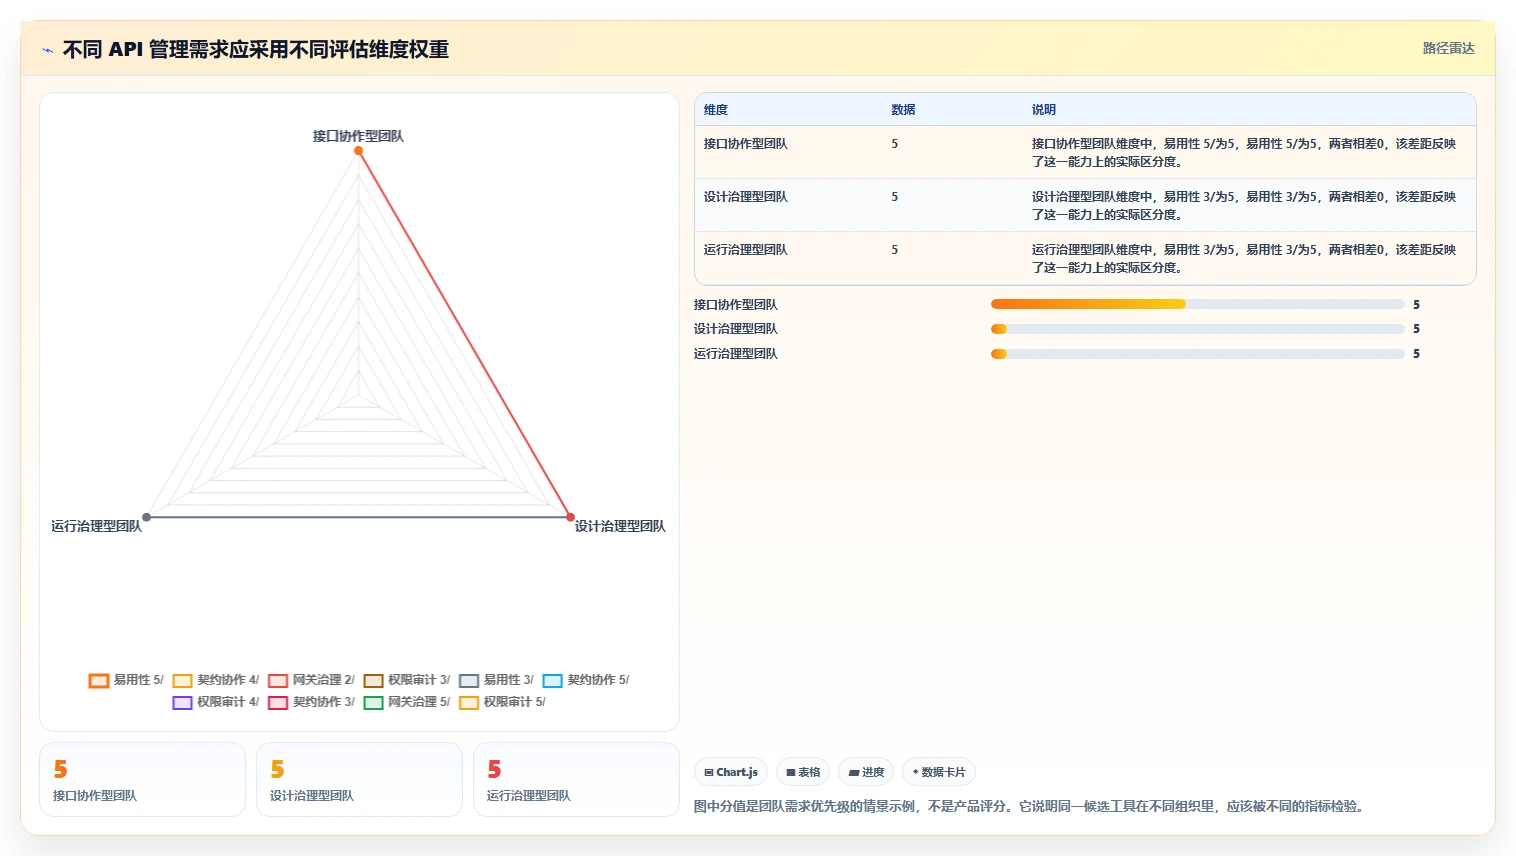Click the 运行治理型团队 row description text
The image size is (1516, 856).
[x=1244, y=259]
